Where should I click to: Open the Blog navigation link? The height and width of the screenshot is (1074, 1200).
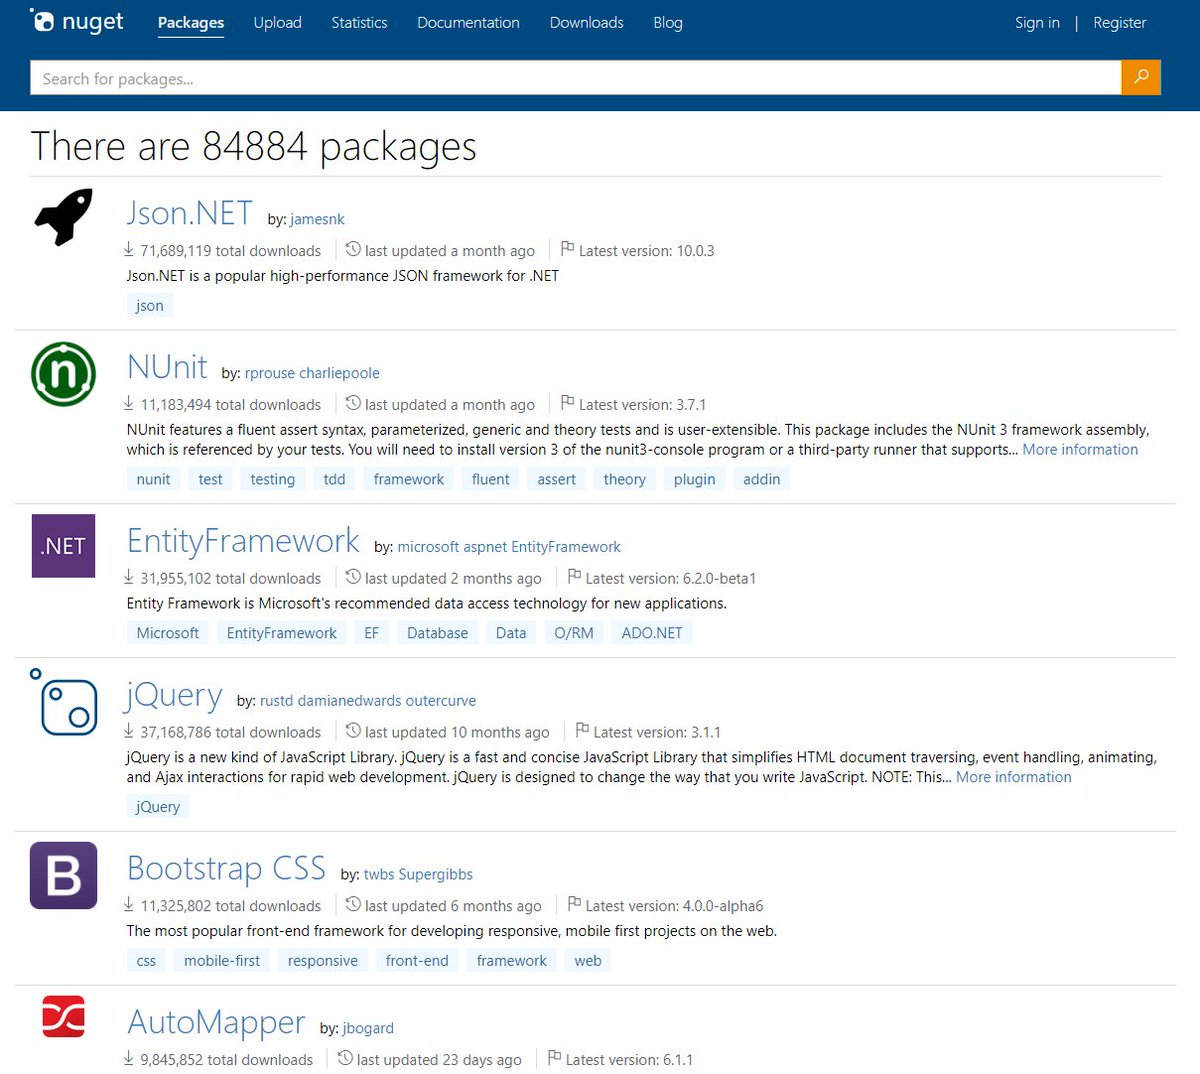point(668,22)
